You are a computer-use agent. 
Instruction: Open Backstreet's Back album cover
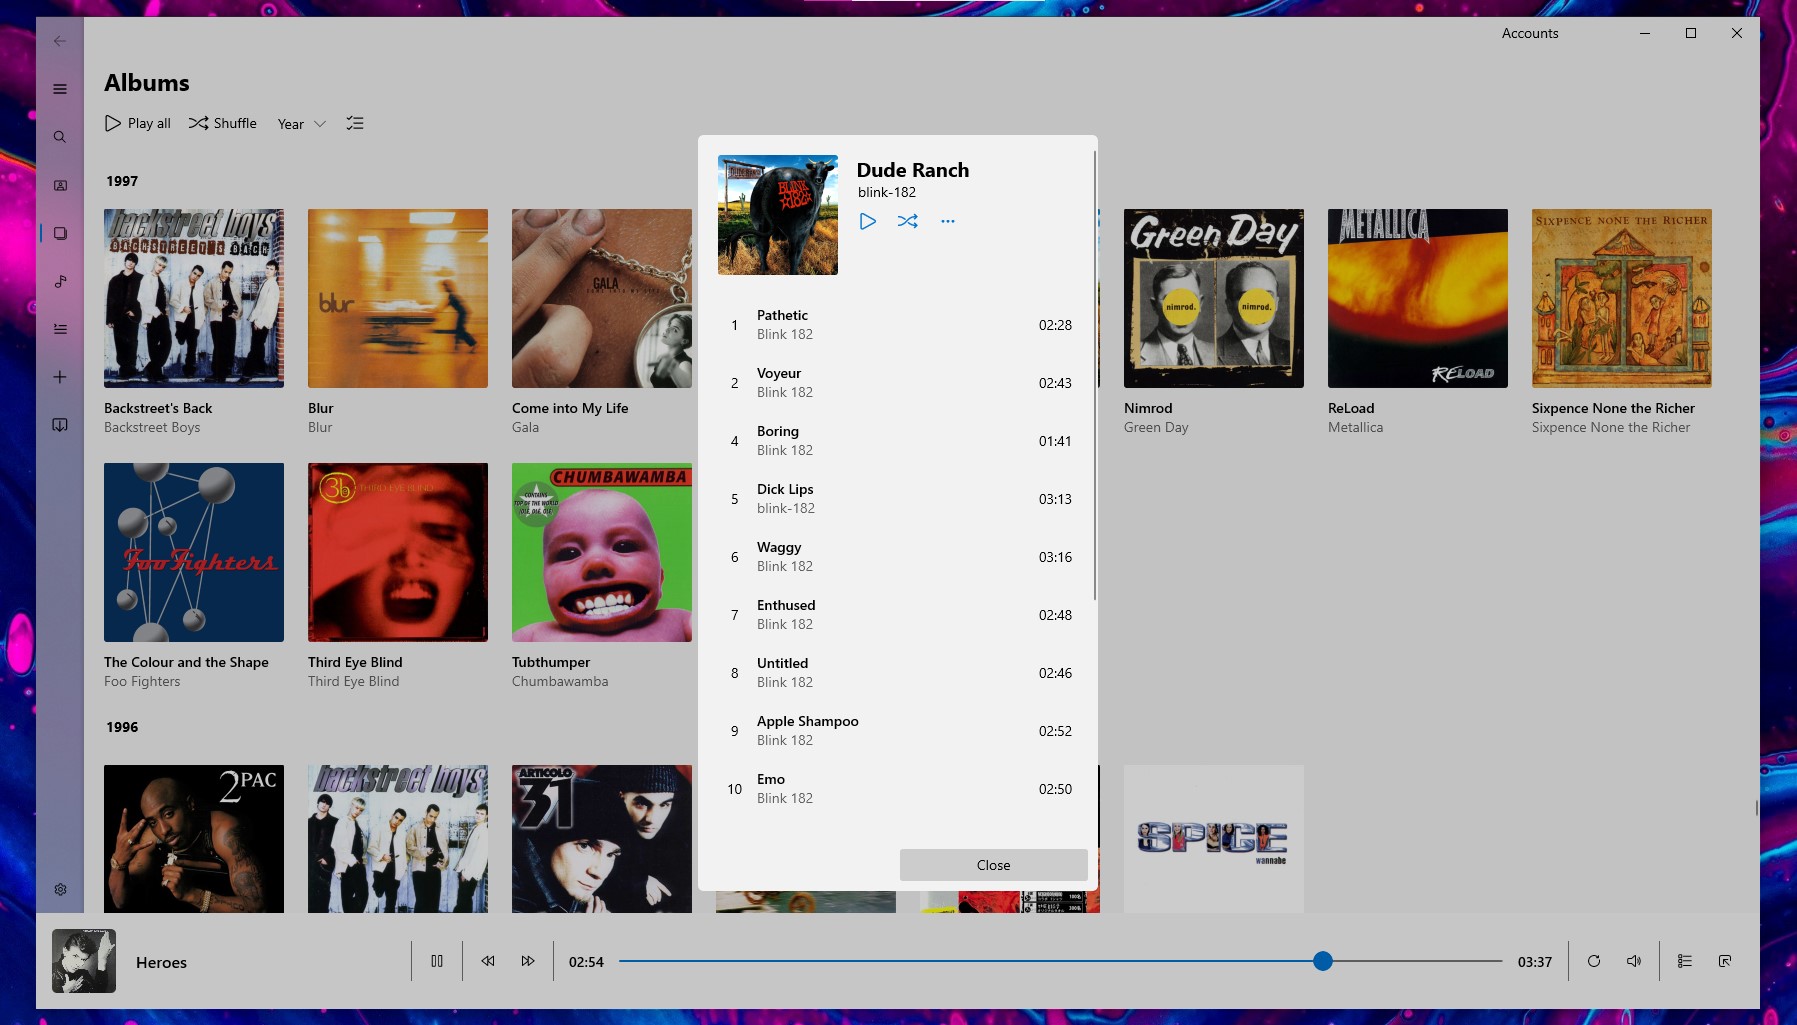coord(194,298)
